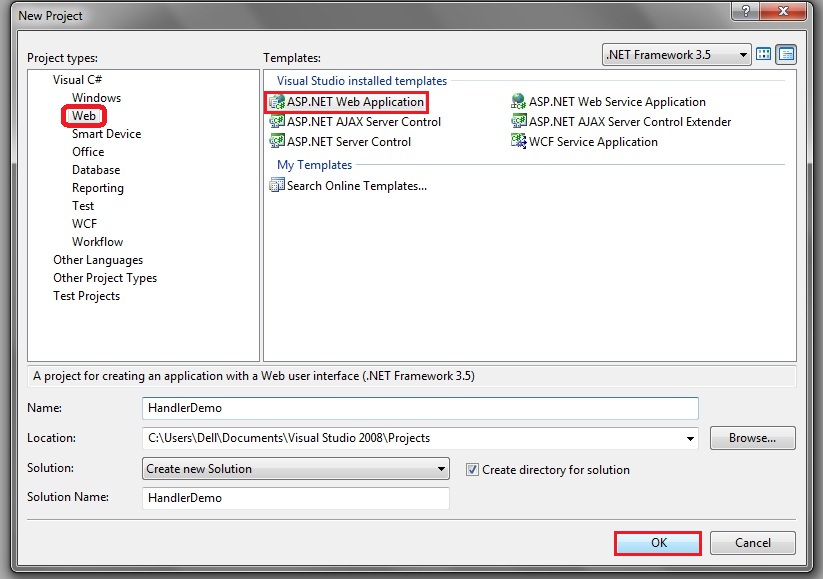823x579 pixels.
Task: Select the ASP.NET Server Control label
Action: (349, 142)
